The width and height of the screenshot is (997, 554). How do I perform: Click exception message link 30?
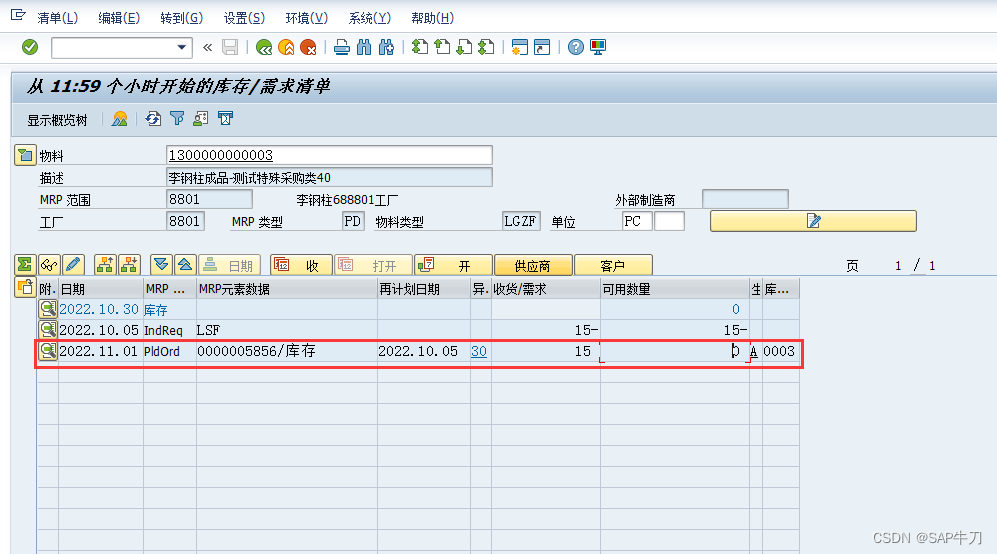pyautogui.click(x=479, y=351)
